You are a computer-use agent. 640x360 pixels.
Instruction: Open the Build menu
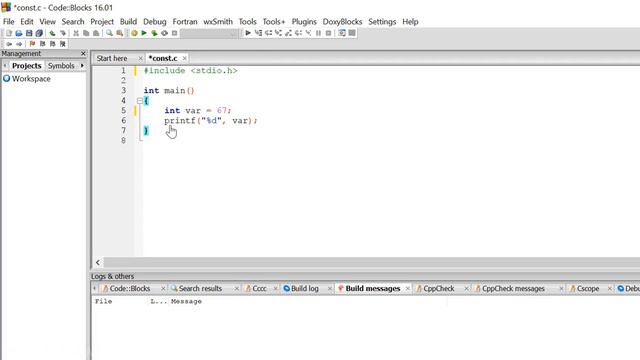(129, 22)
